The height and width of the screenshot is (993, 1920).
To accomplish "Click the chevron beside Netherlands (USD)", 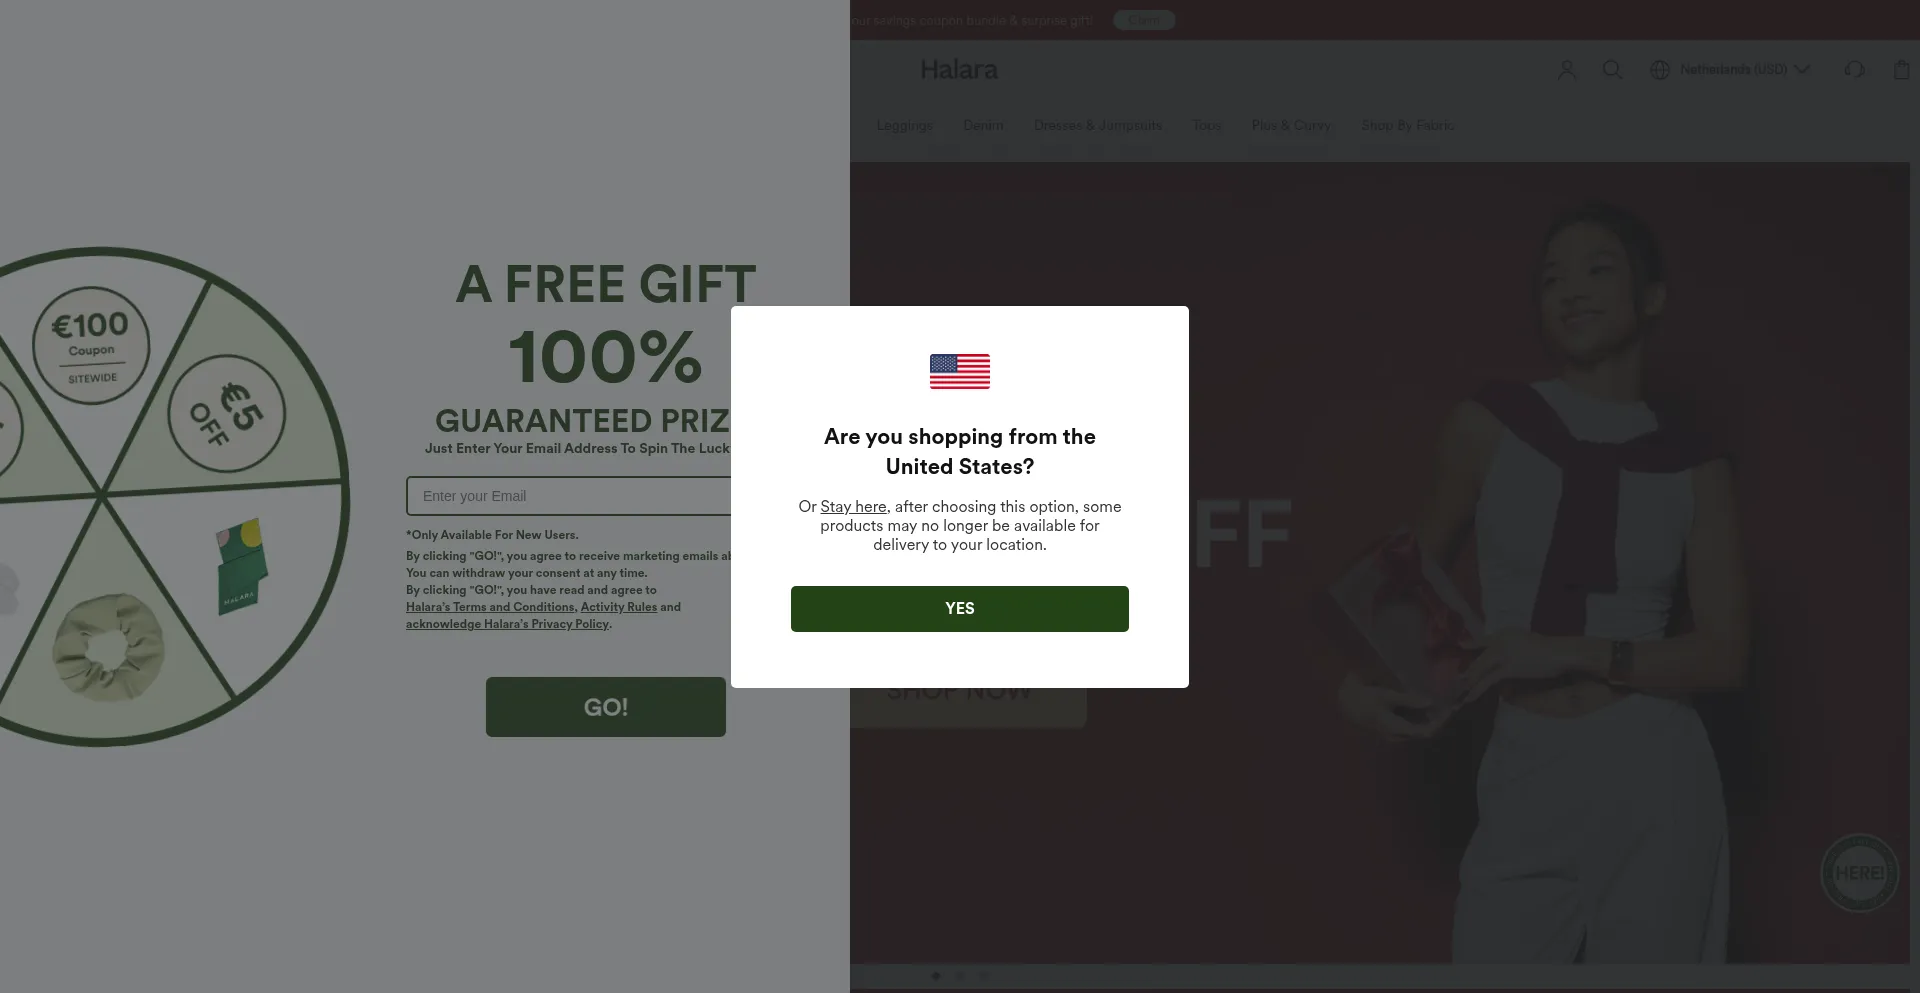I will (x=1802, y=70).
